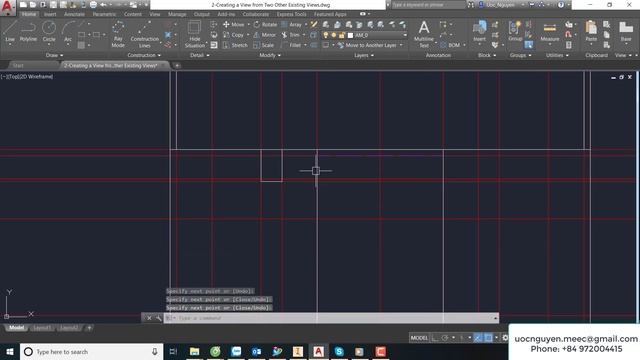This screenshot has width=640, height=360.
Task: Select the Mirror tool
Action: pyautogui.click(x=264, y=35)
